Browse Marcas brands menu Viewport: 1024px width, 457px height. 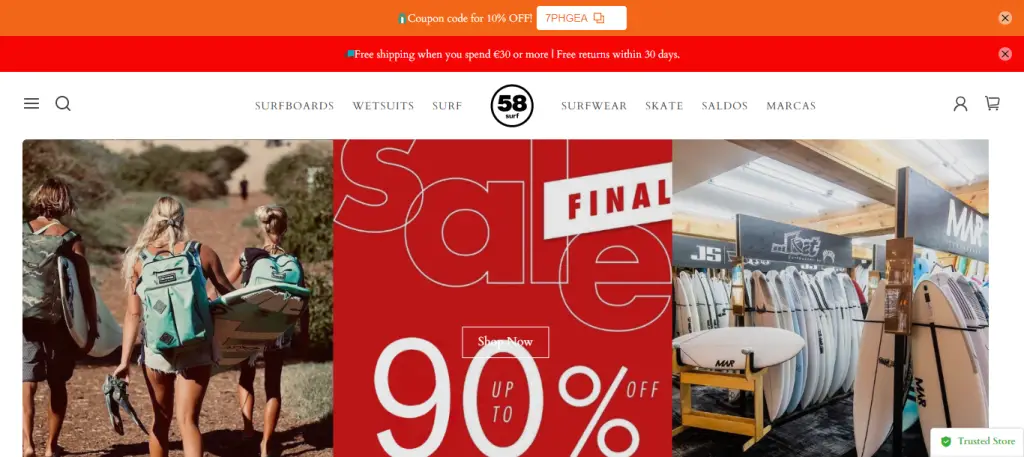[791, 106]
